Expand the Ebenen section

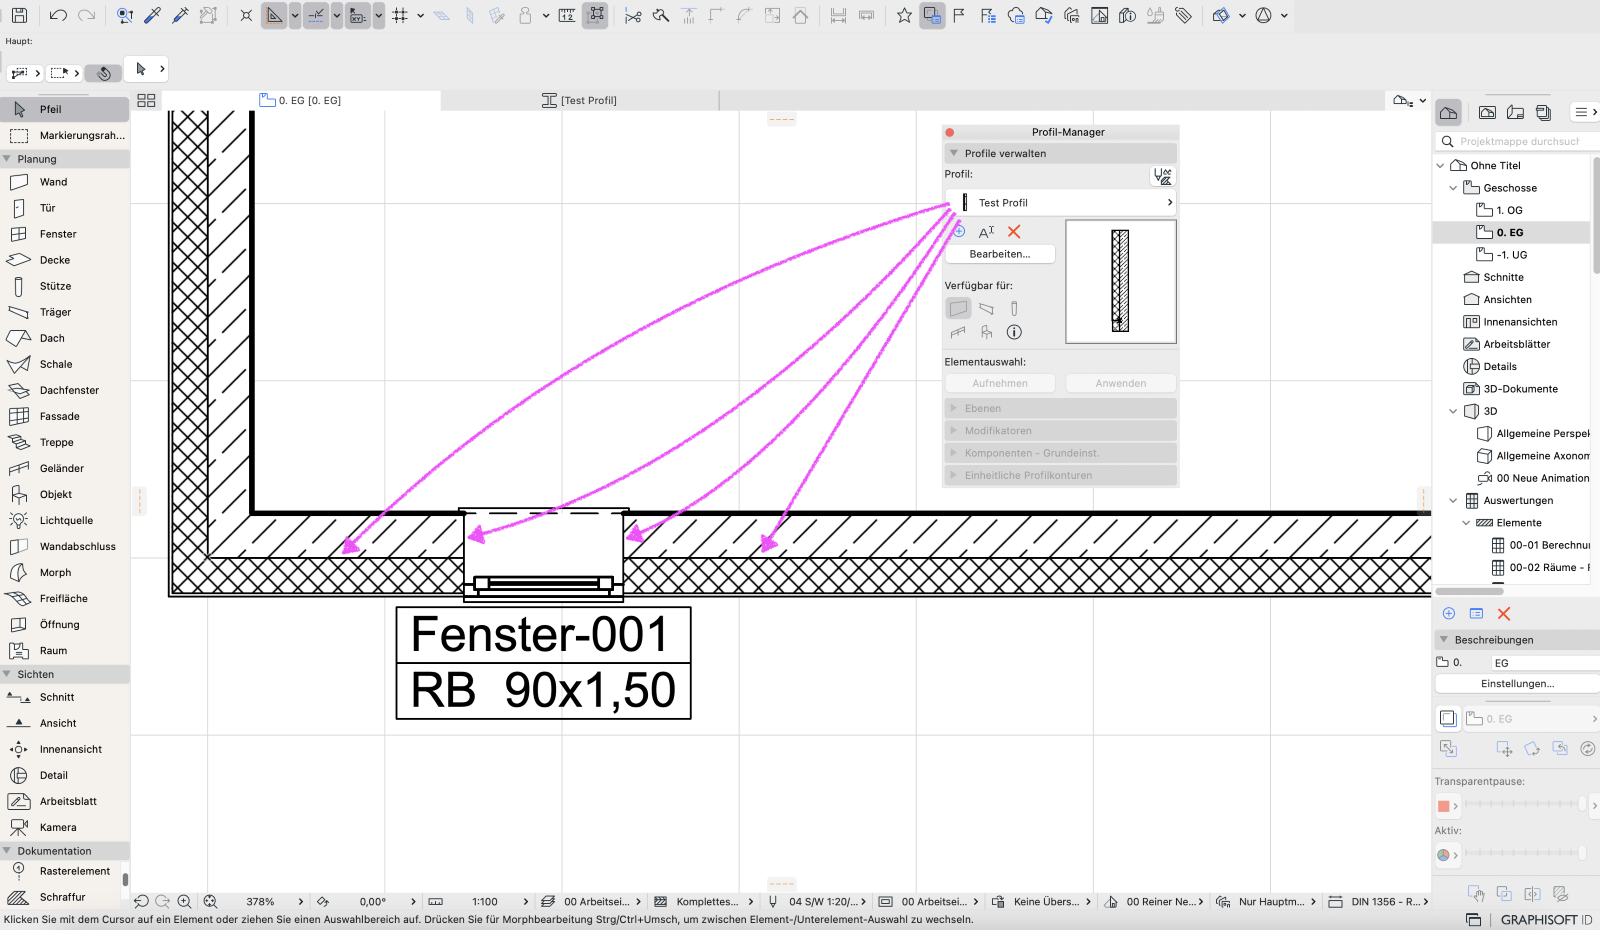(1060, 408)
